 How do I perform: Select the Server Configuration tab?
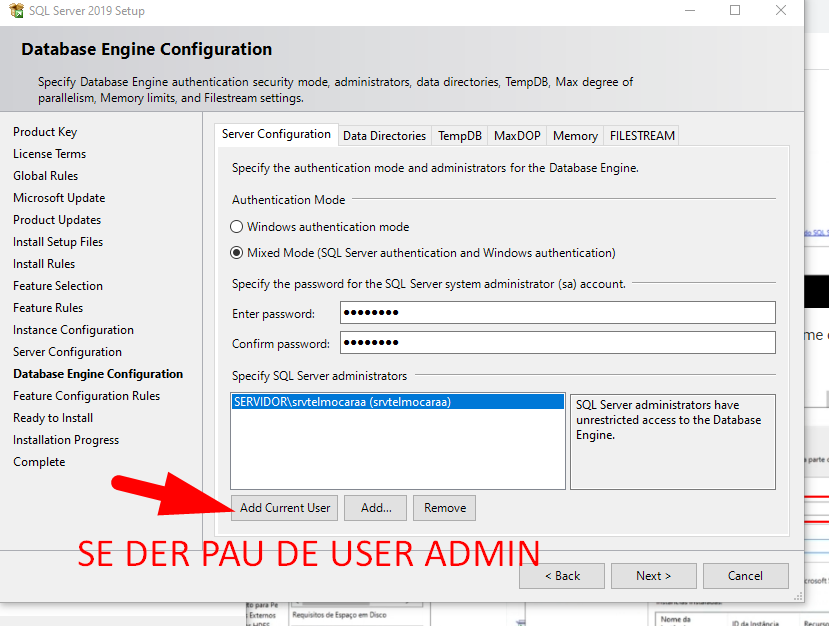click(x=276, y=134)
